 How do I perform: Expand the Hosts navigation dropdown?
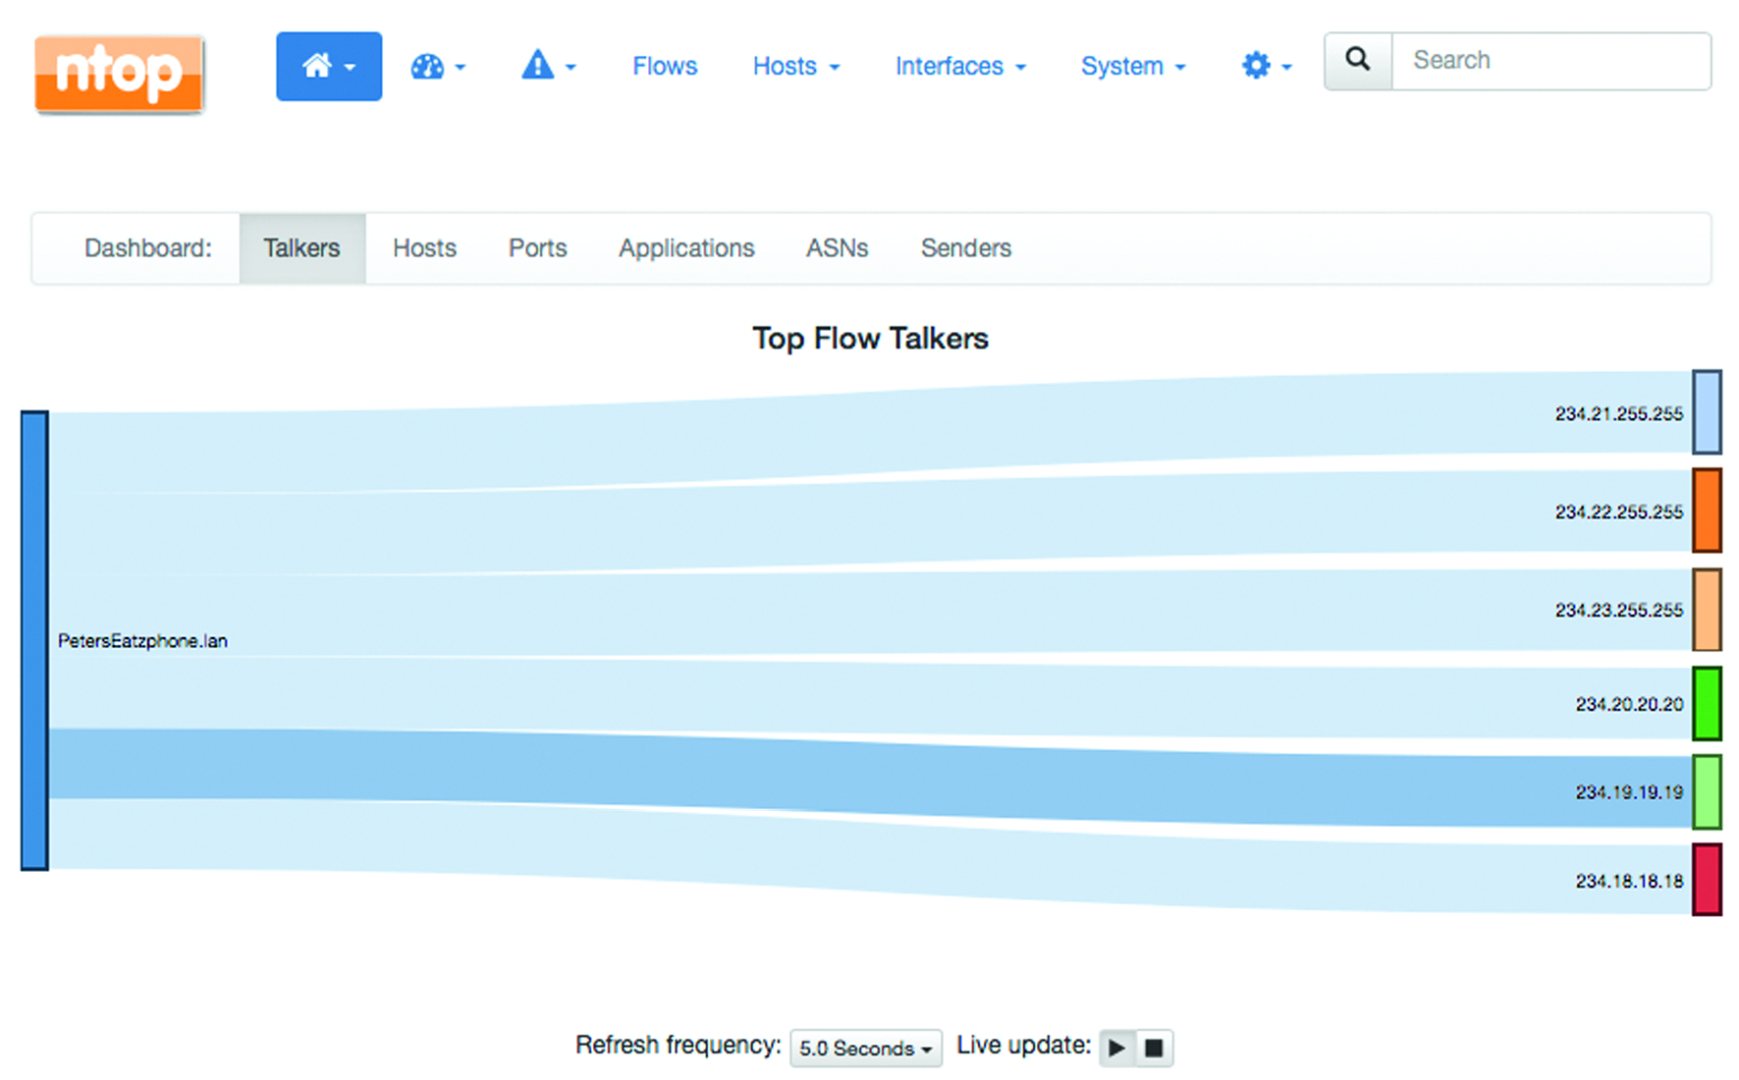(795, 66)
